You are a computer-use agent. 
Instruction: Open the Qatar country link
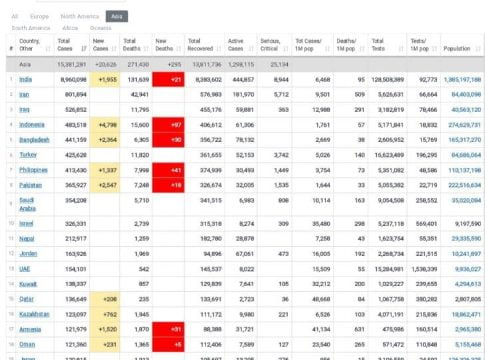pyautogui.click(x=26, y=299)
